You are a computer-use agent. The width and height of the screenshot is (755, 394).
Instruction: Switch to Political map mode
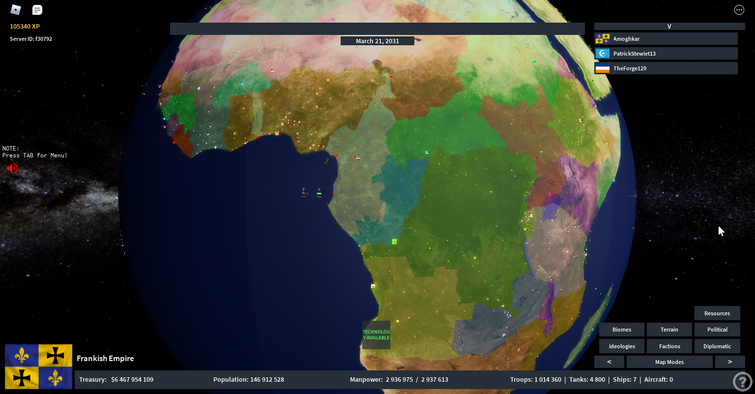click(x=717, y=329)
